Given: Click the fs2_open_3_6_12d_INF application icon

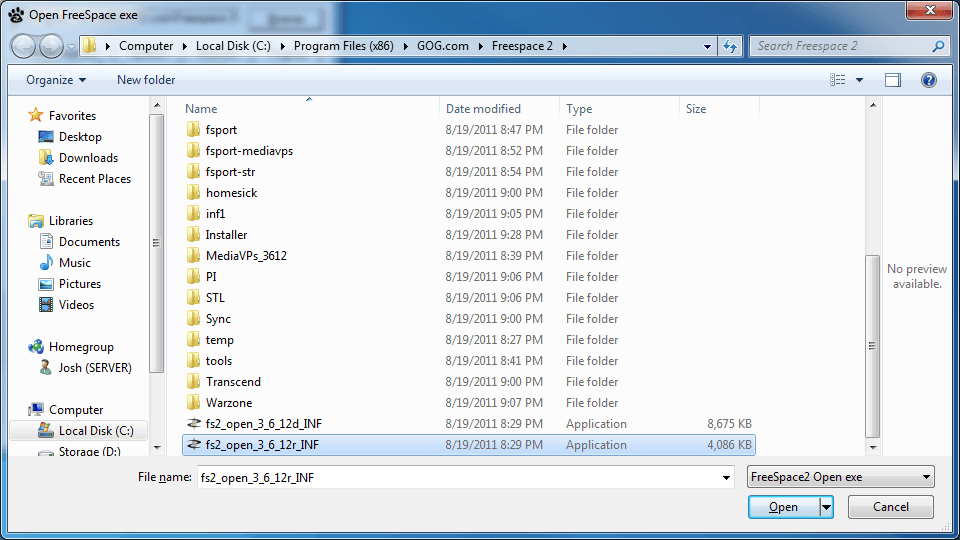Looking at the screenshot, I should tap(193, 424).
